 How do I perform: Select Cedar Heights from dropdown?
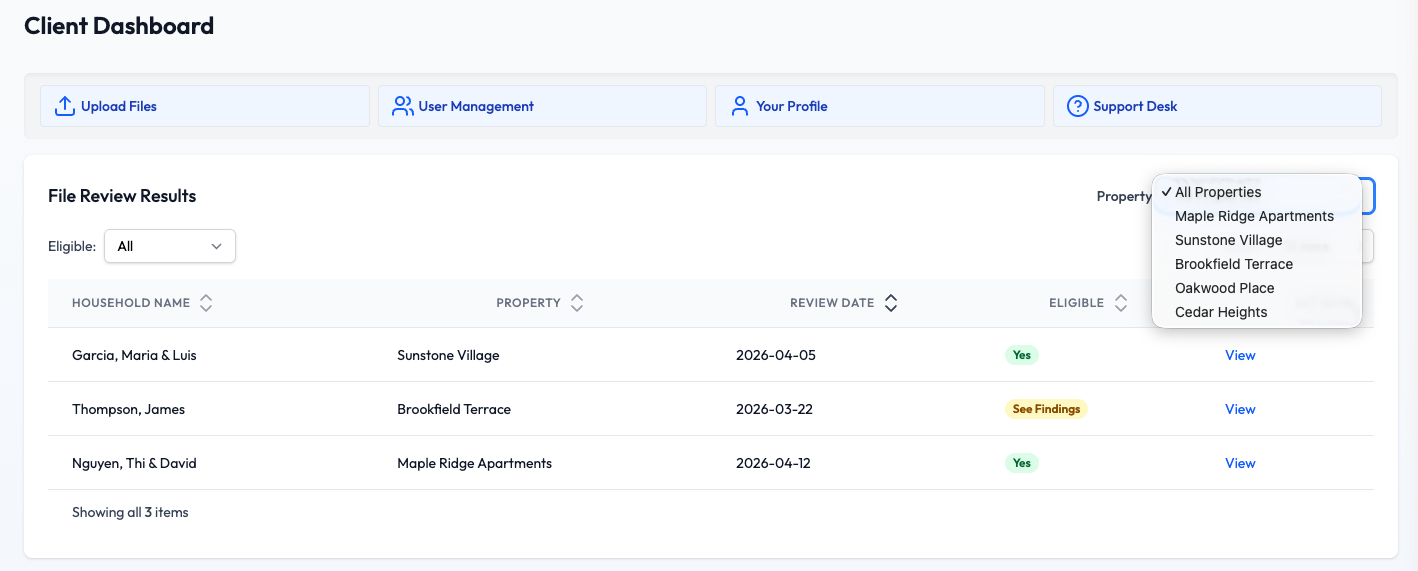(x=1221, y=312)
